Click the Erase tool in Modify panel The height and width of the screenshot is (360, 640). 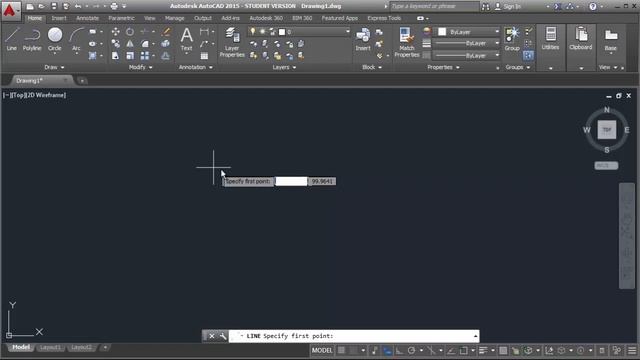point(166,31)
